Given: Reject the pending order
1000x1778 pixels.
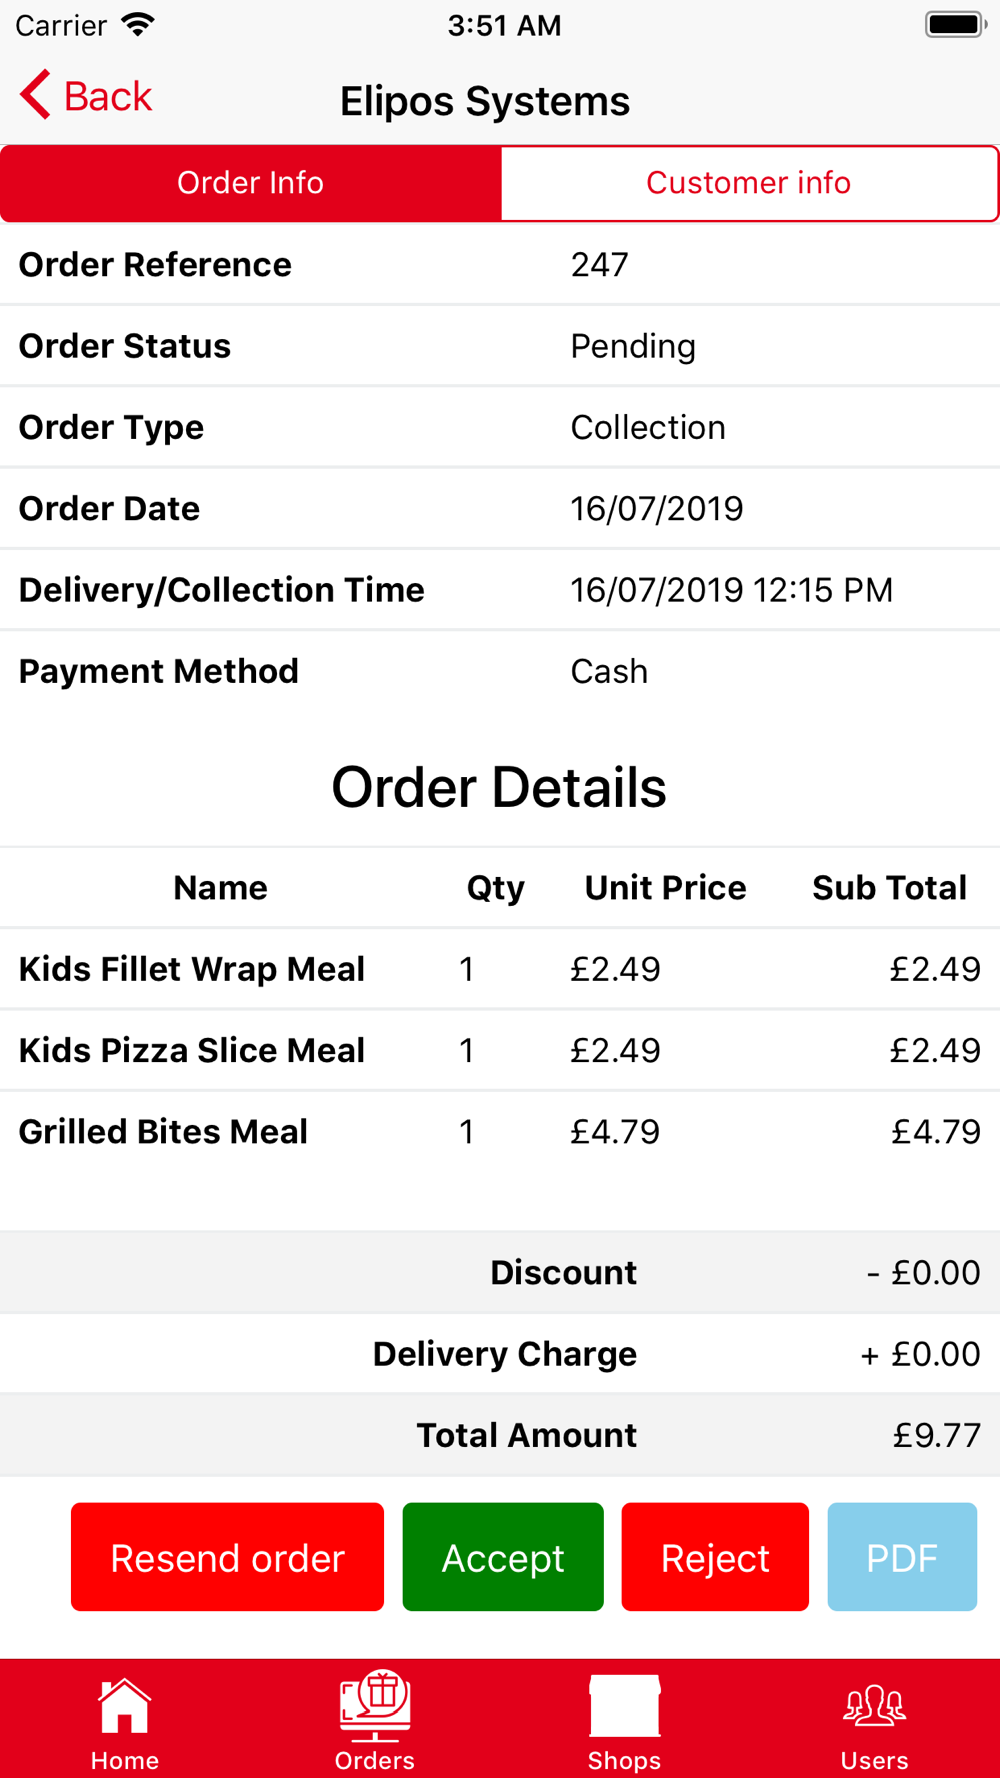Looking at the screenshot, I should (715, 1557).
